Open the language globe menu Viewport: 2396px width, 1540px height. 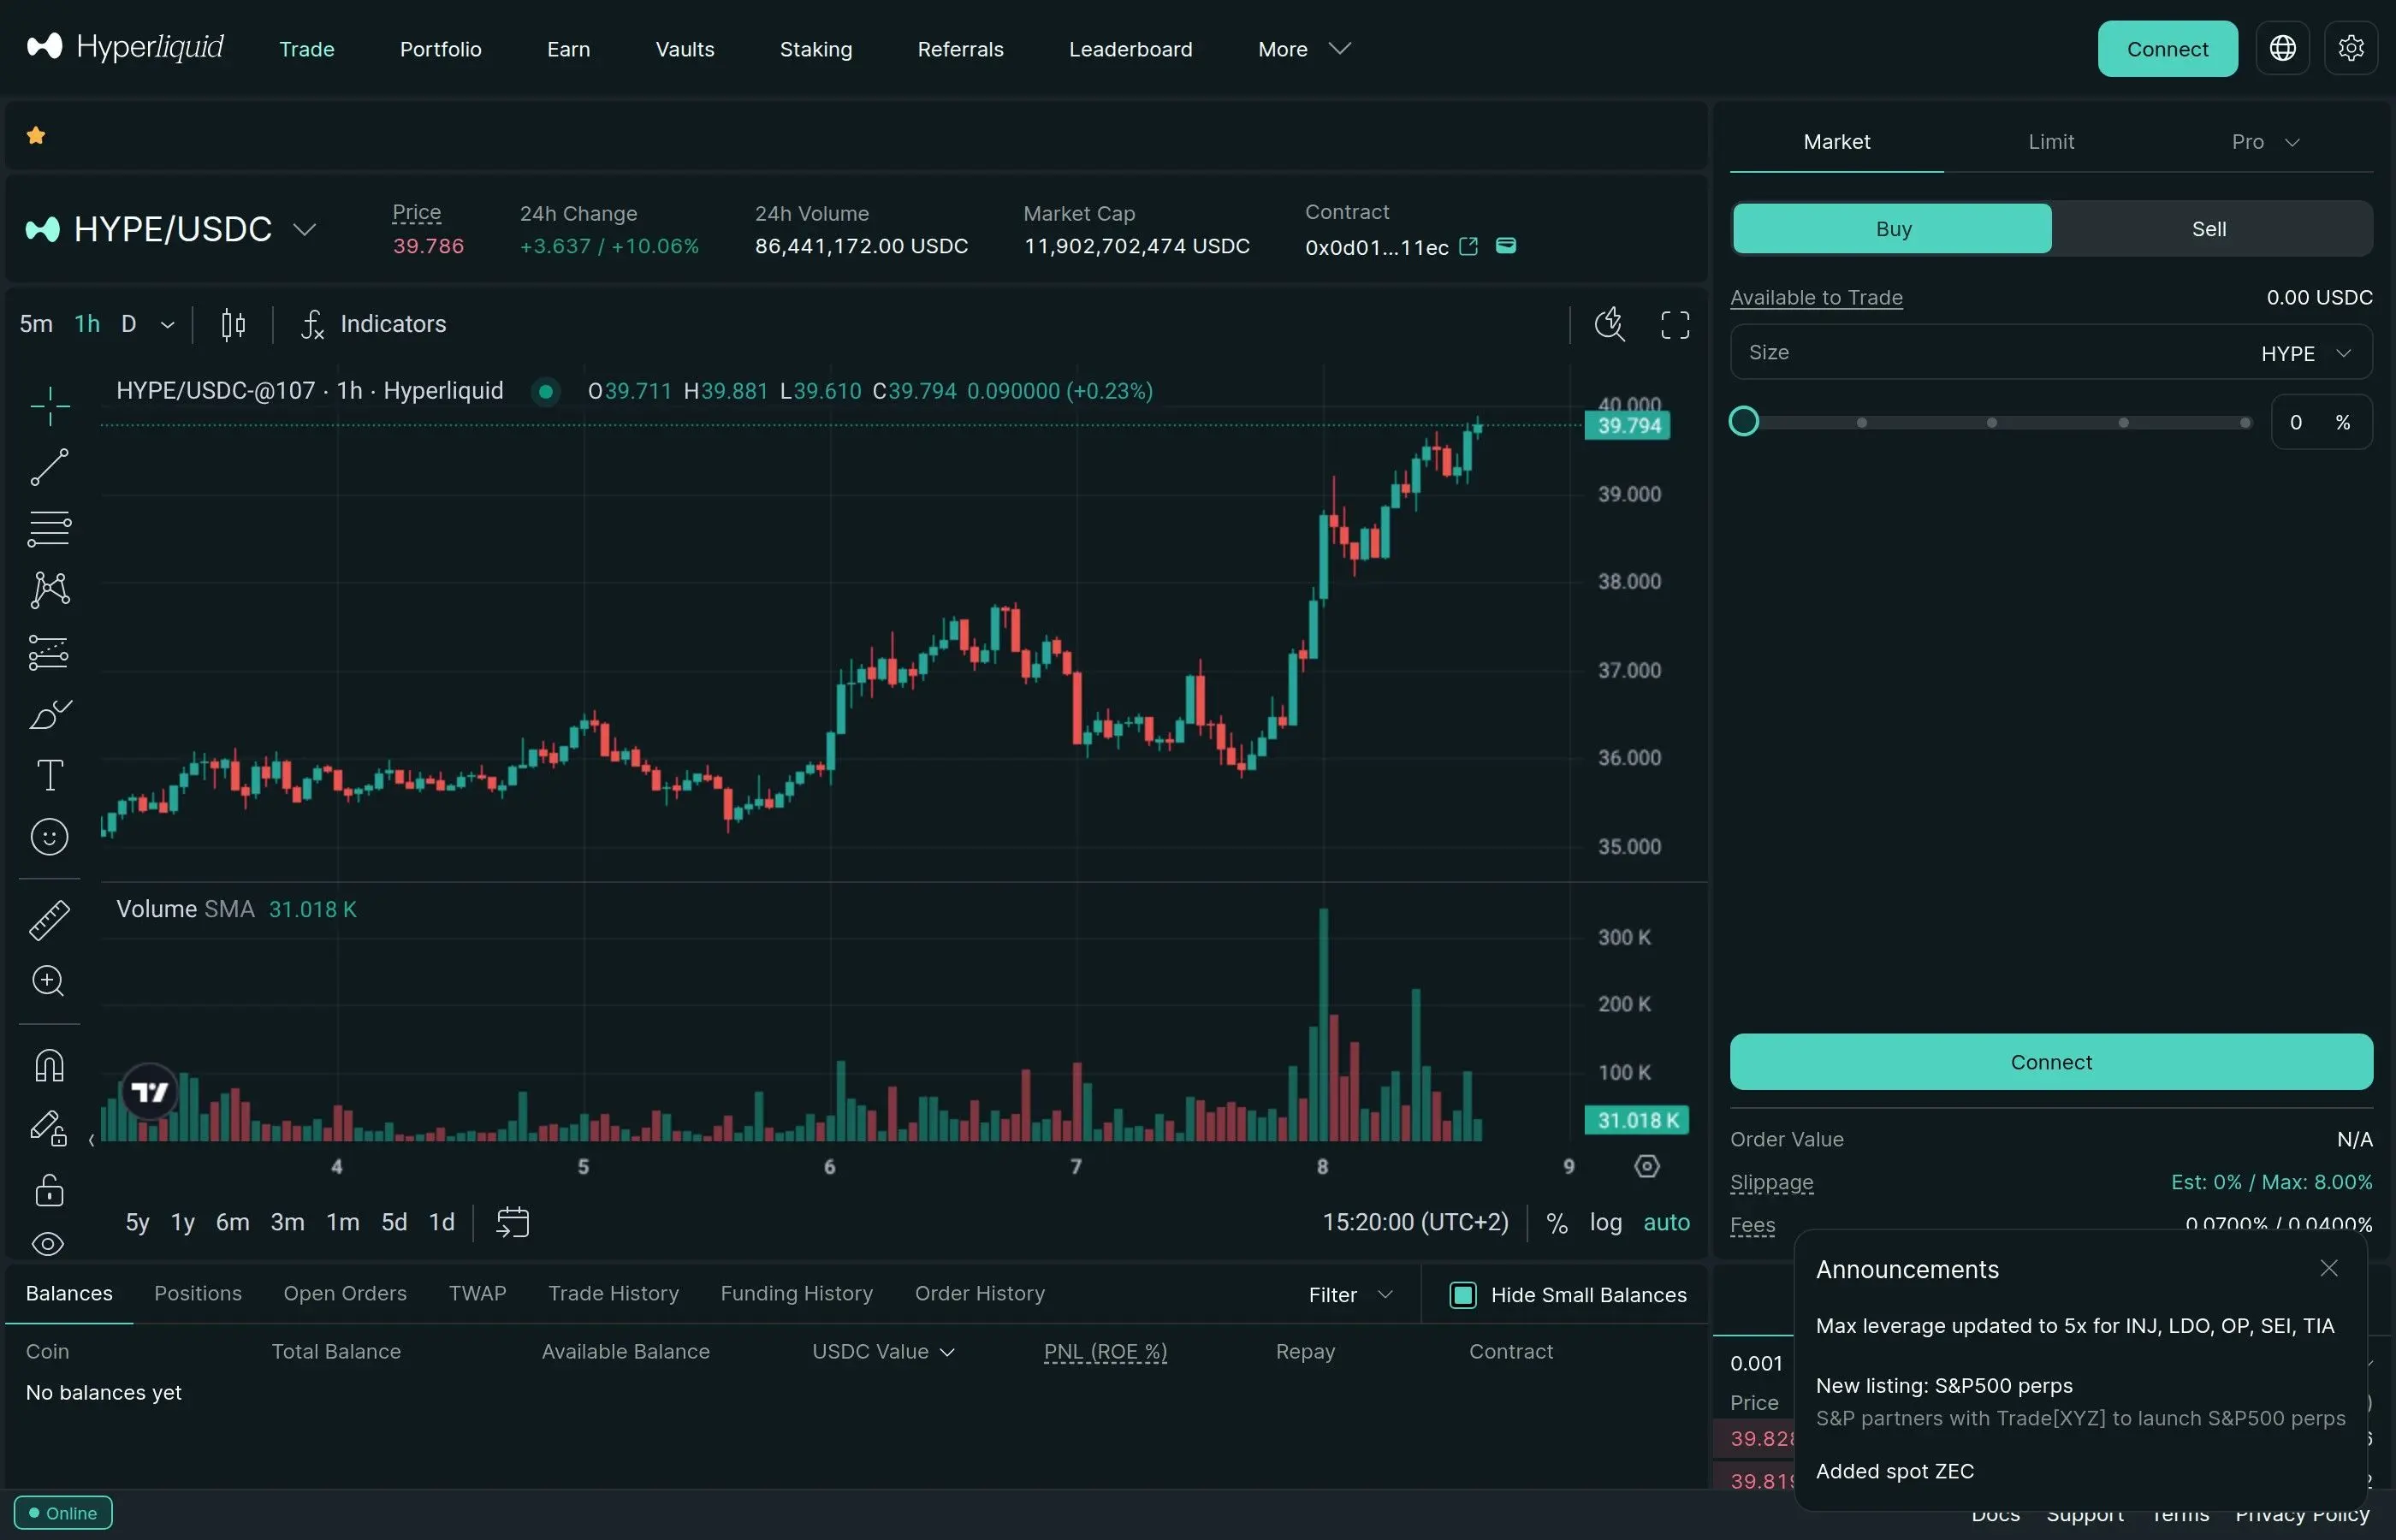tap(2282, 48)
